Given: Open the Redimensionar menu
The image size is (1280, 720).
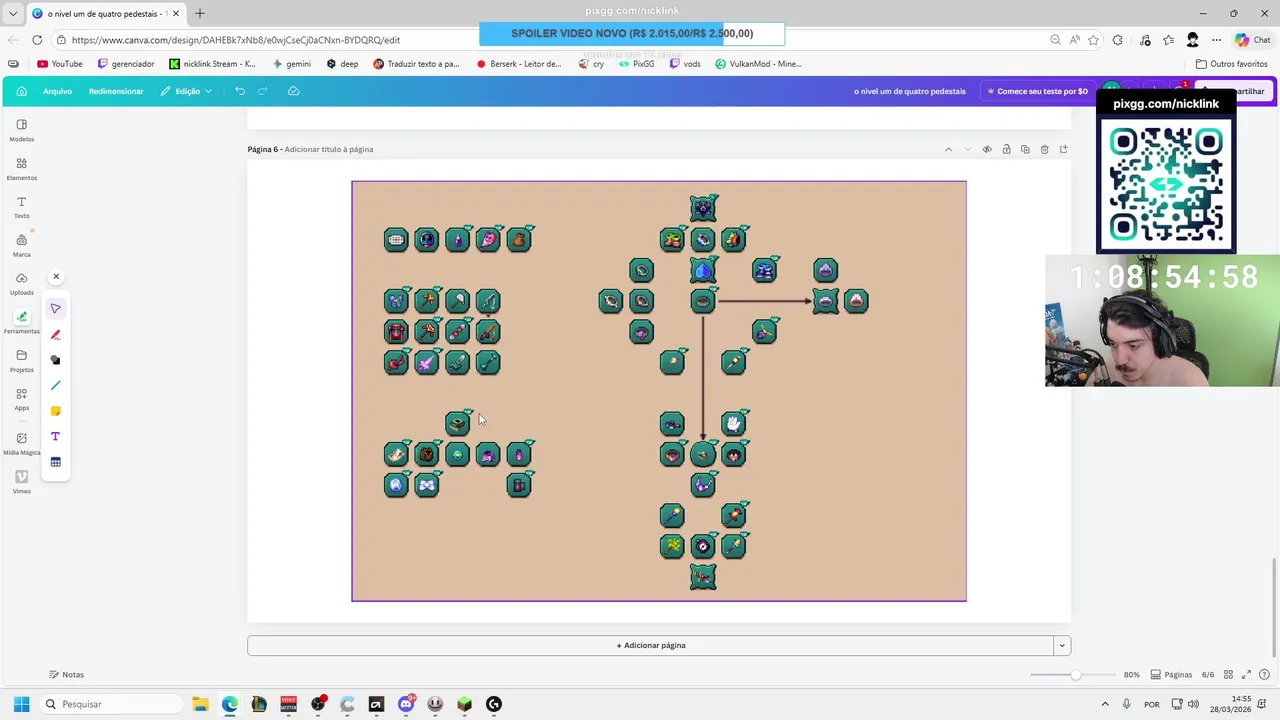Looking at the screenshot, I should 116,91.
